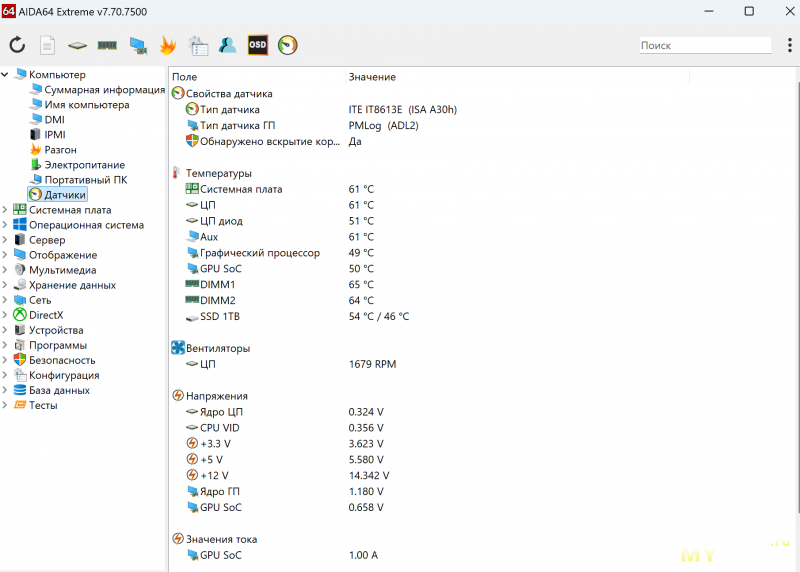Expand the Мультимедиа tree node
The height and width of the screenshot is (572, 800).
(x=5, y=270)
